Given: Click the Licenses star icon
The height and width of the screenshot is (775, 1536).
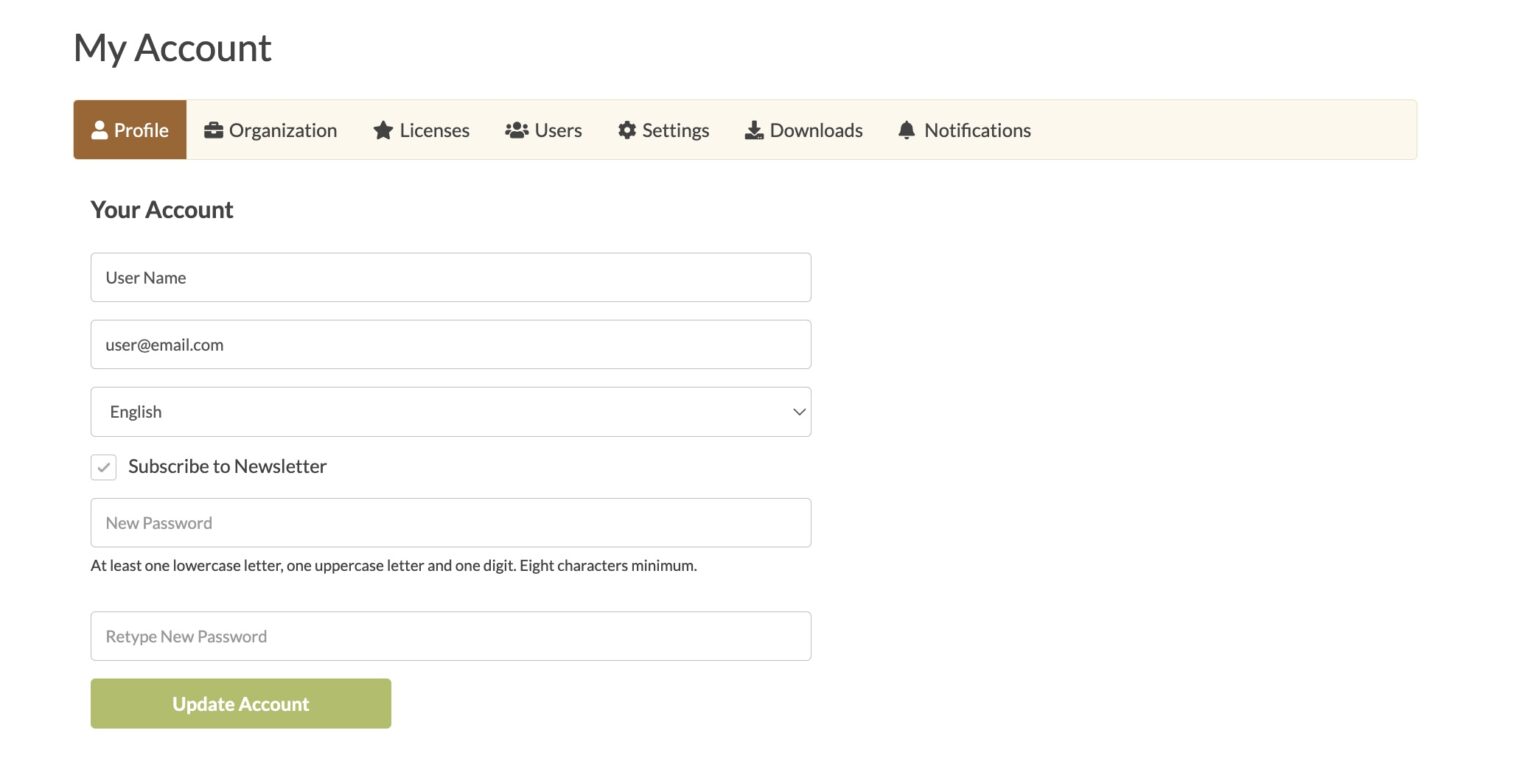Looking at the screenshot, I should pos(382,130).
